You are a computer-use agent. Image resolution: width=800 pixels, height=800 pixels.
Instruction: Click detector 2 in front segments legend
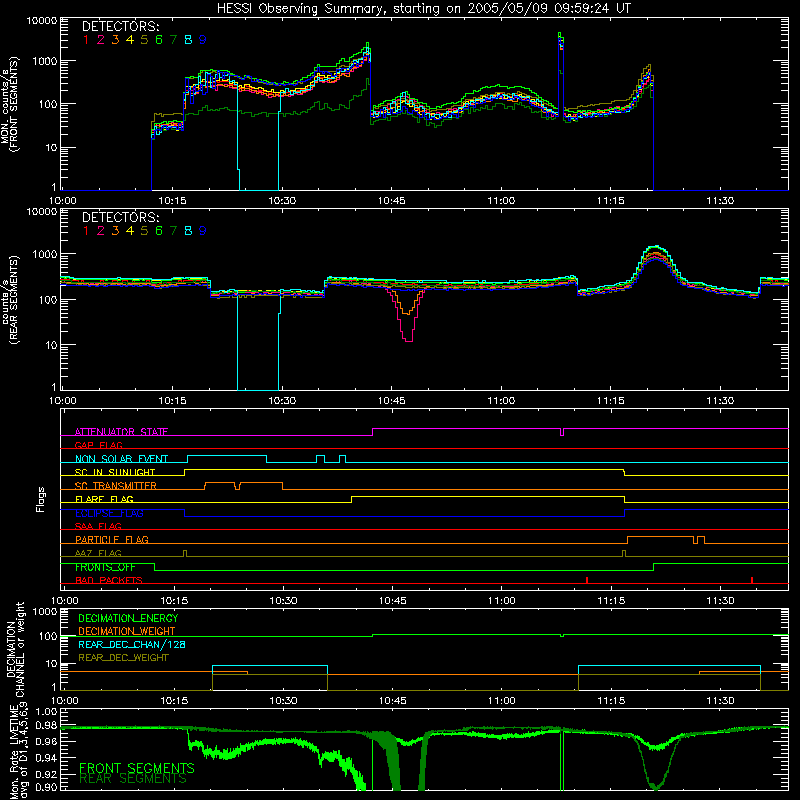pos(101,40)
